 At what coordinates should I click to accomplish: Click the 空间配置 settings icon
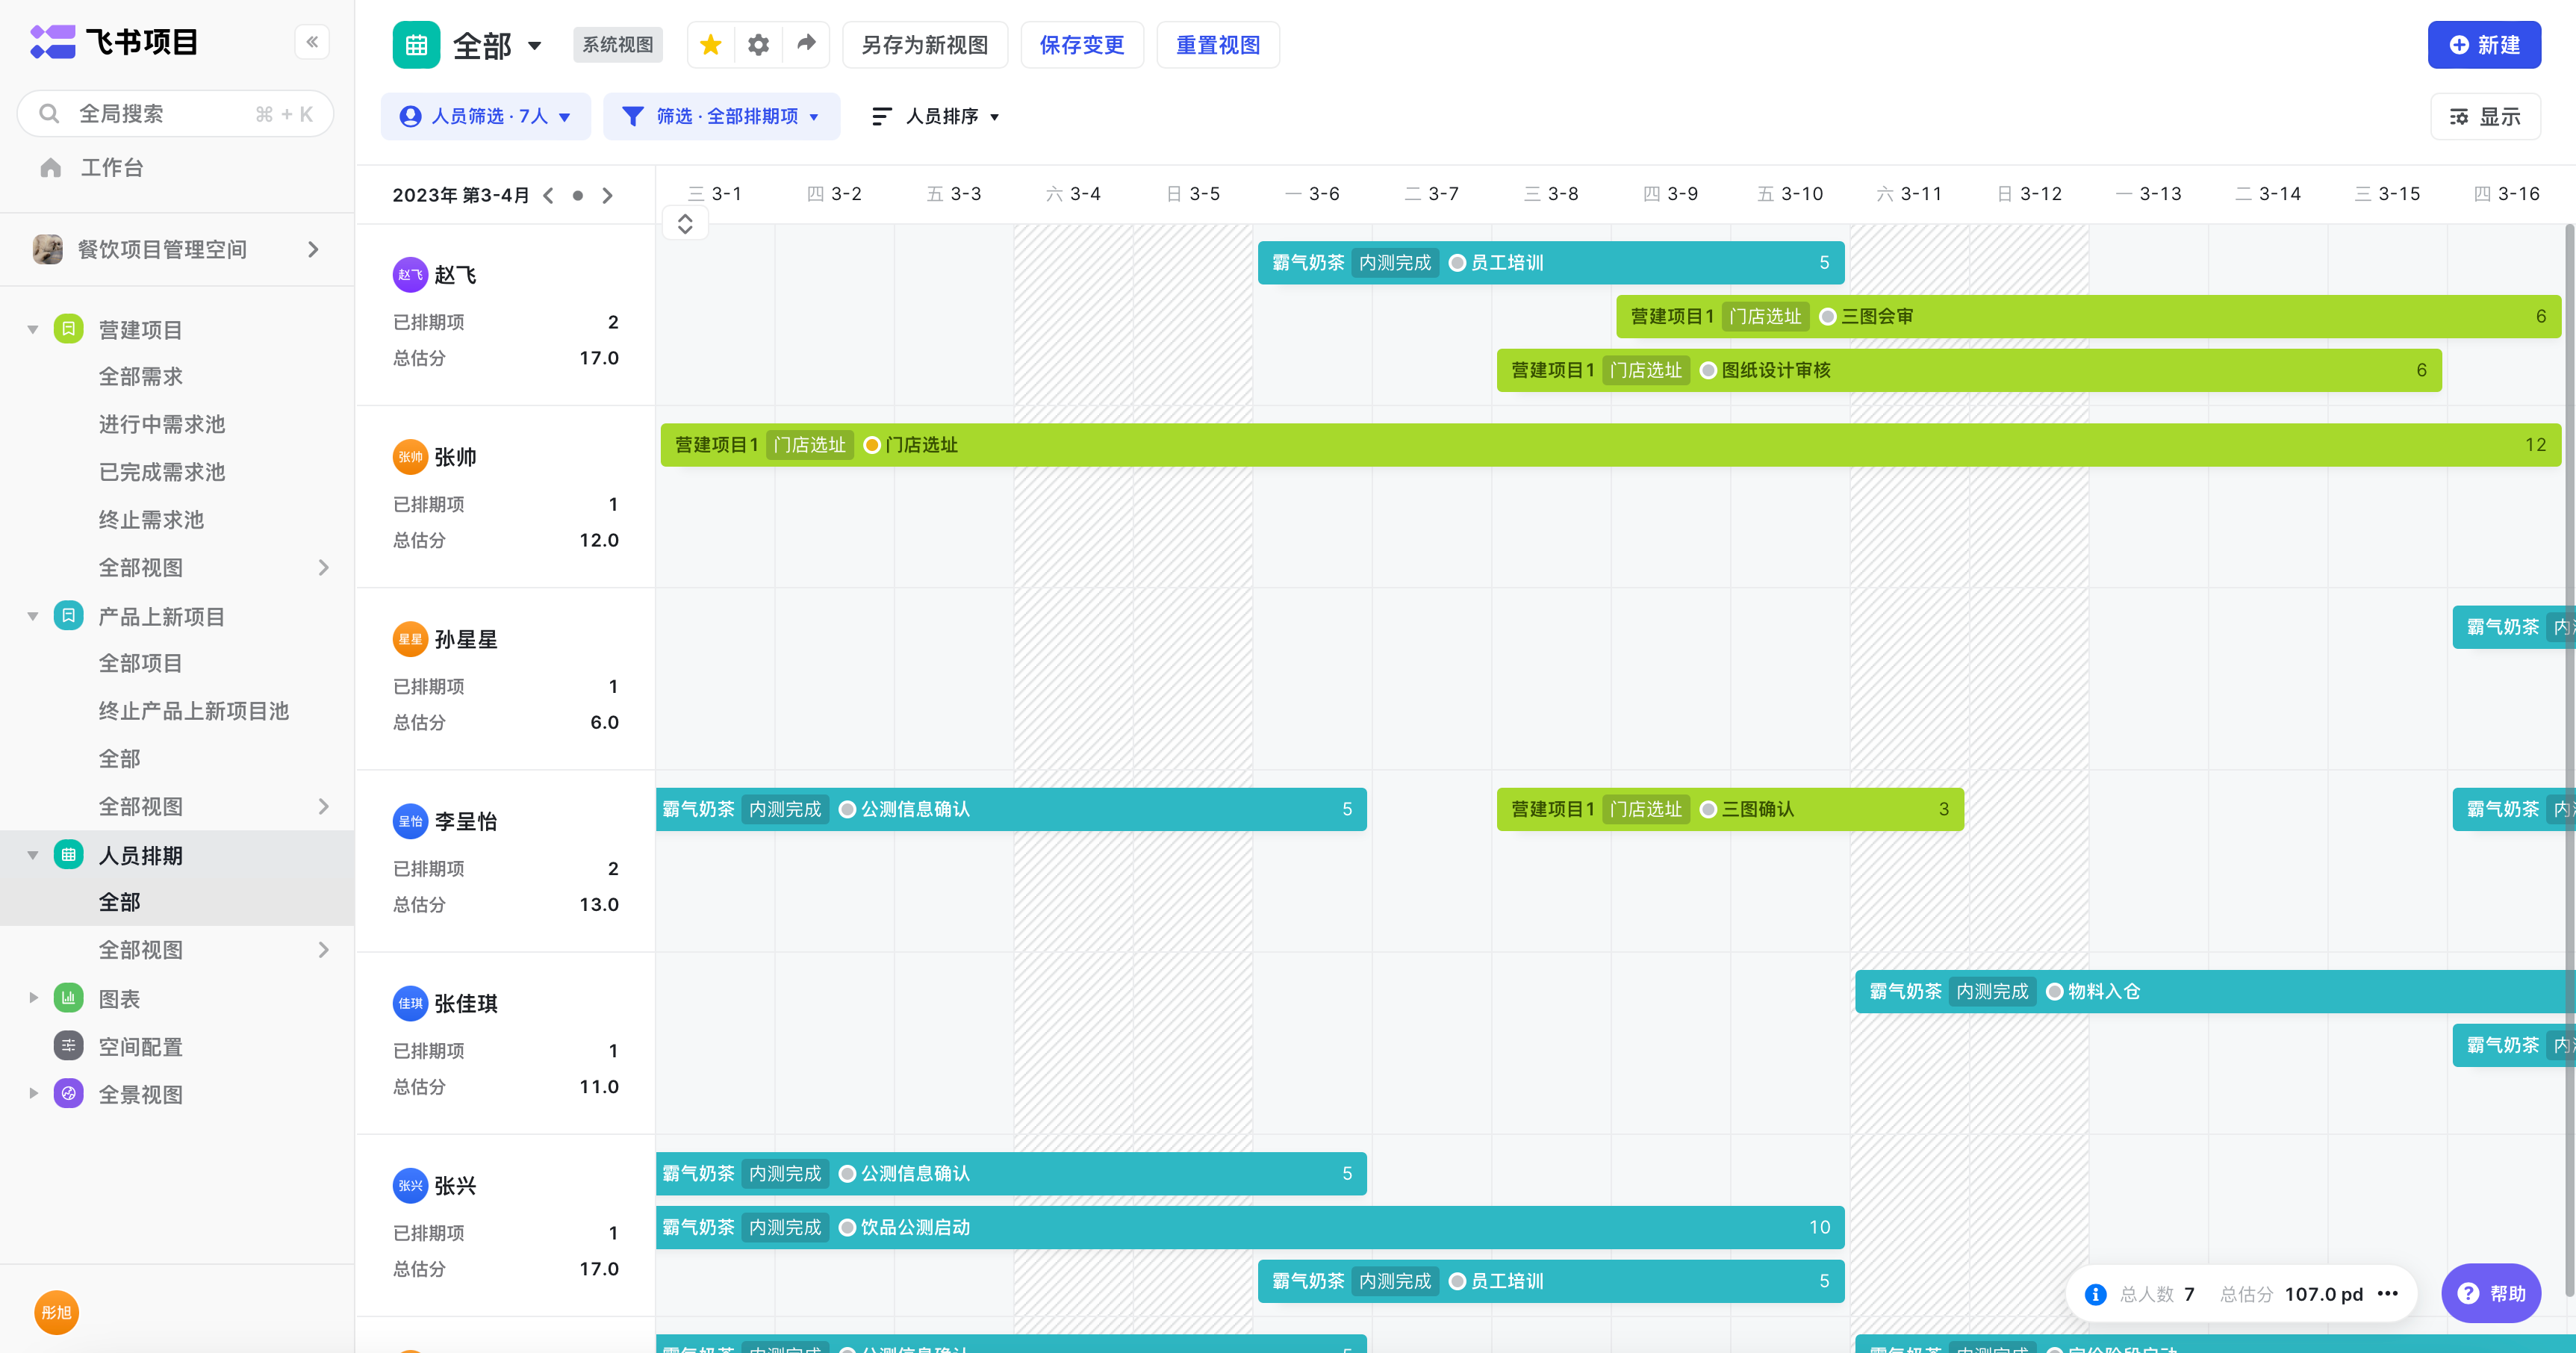click(x=68, y=1046)
